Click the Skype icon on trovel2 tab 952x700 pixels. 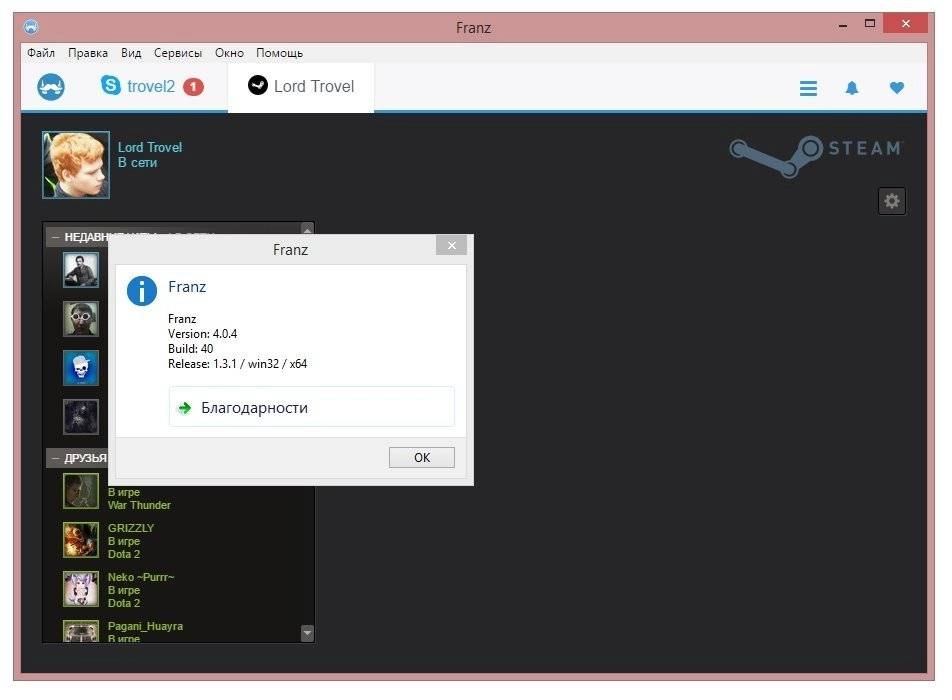pos(110,85)
